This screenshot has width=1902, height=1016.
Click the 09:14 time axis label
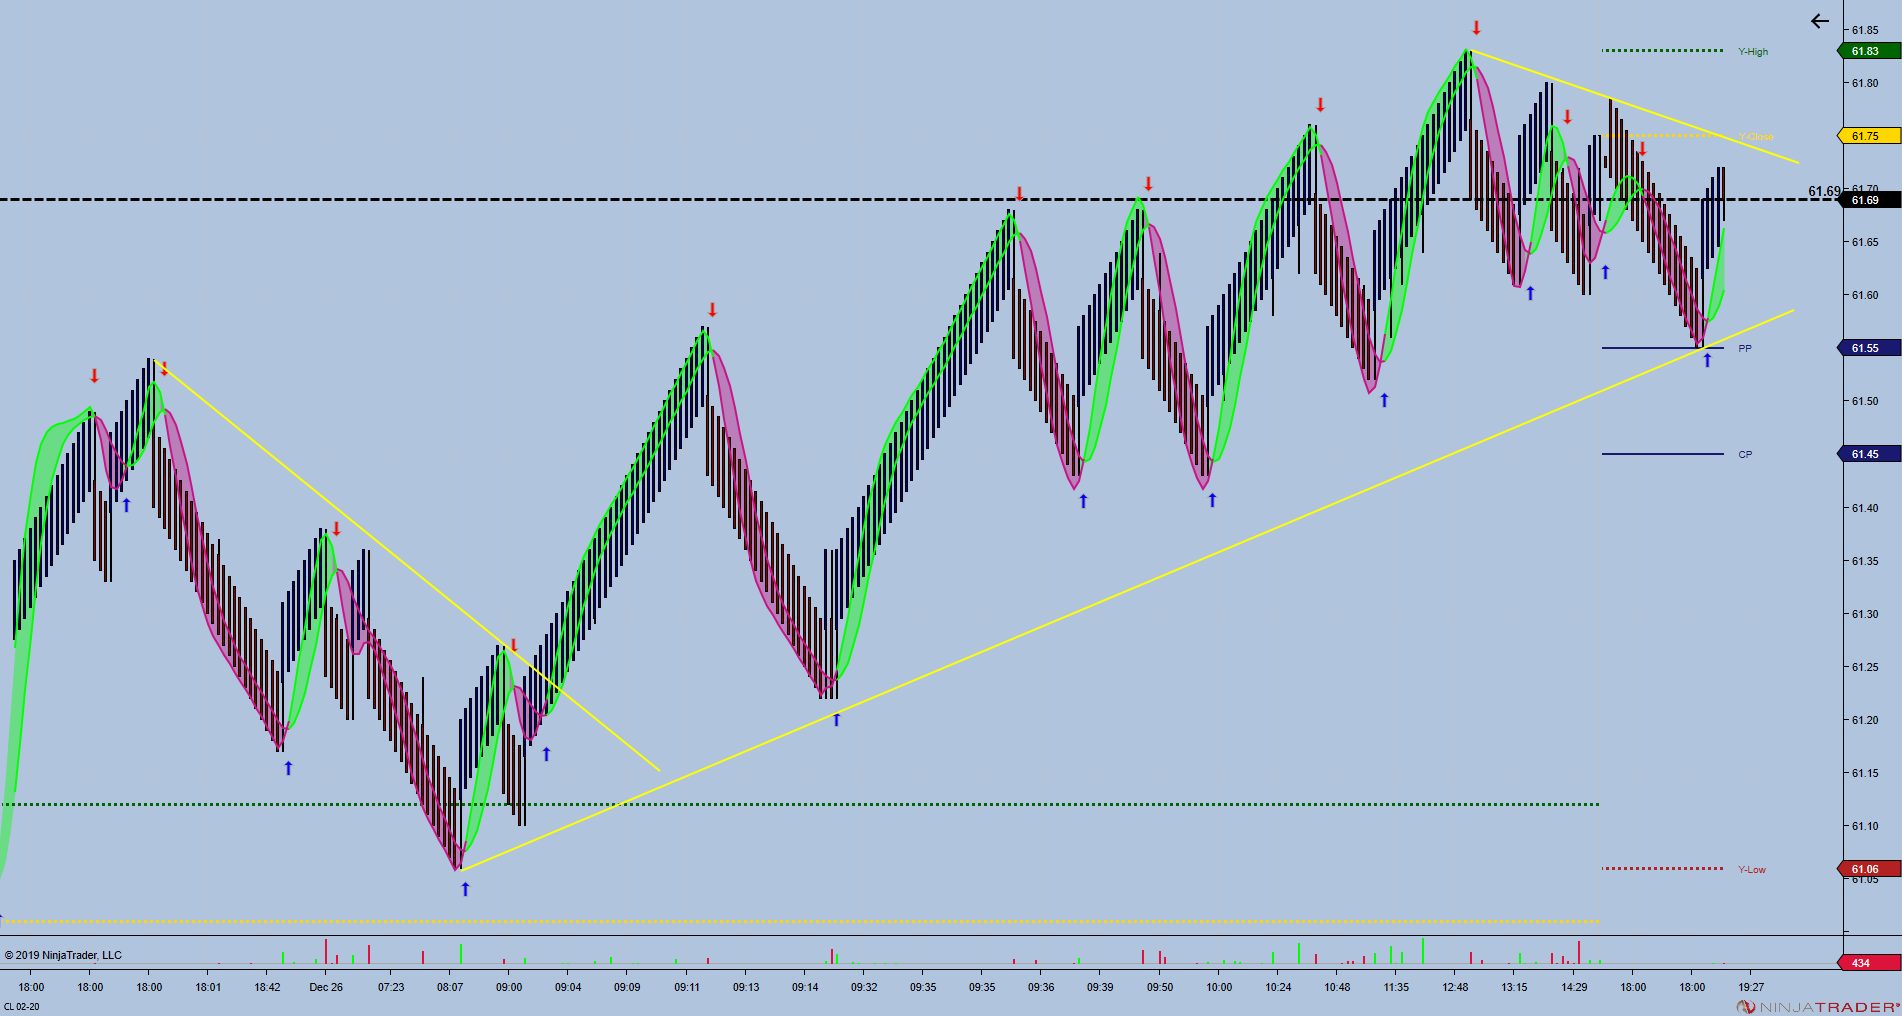(805, 987)
